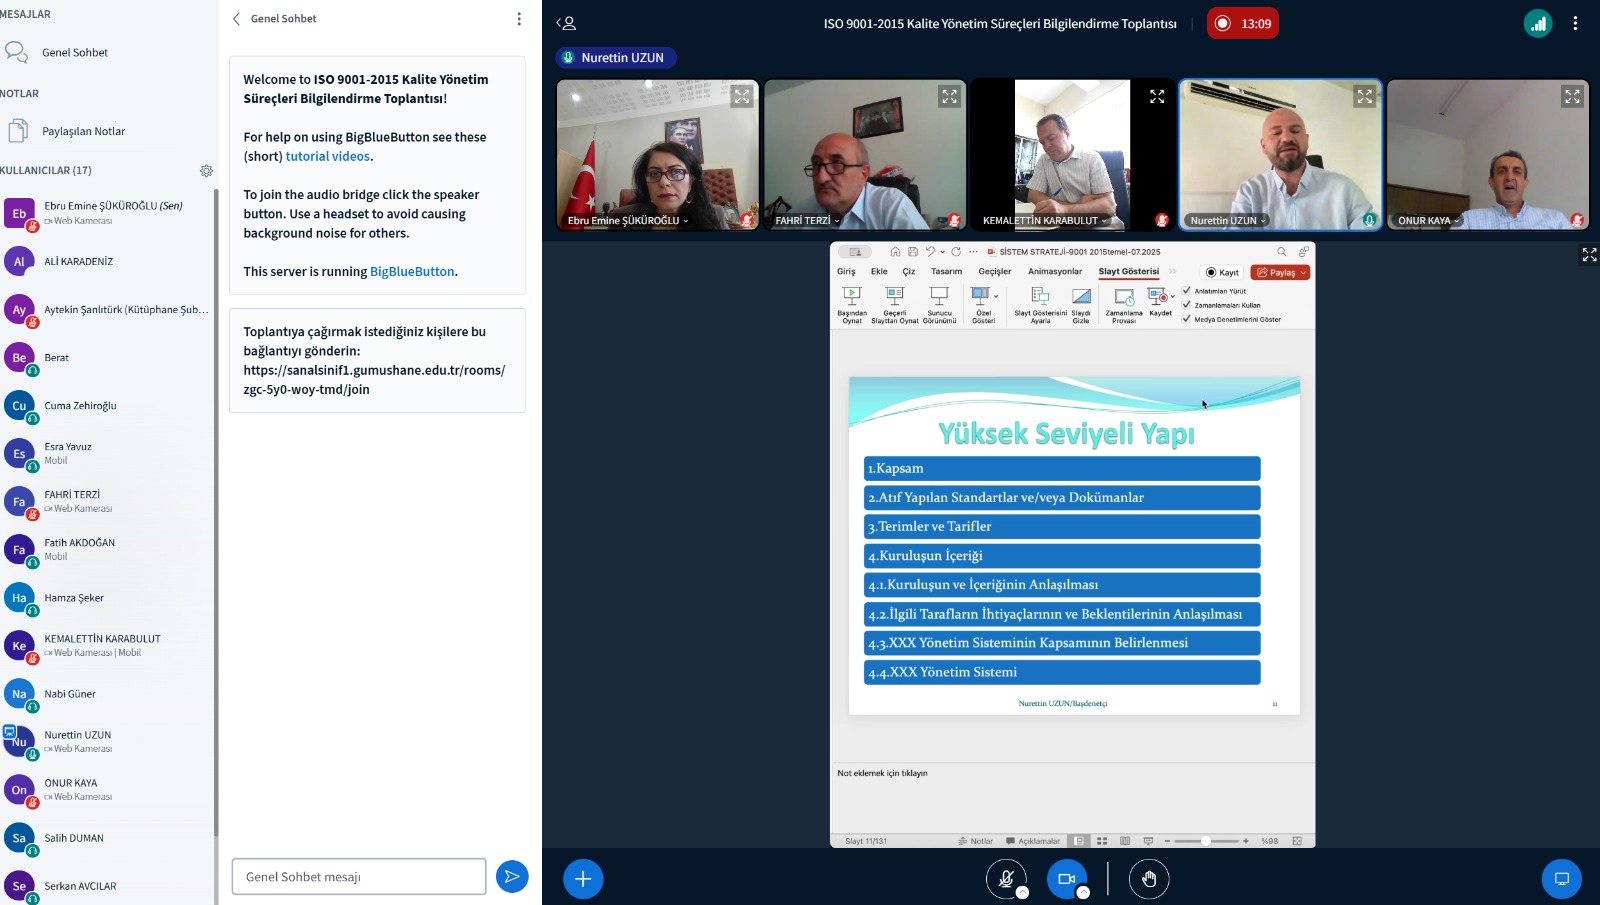Open user list settings gear

click(x=206, y=171)
